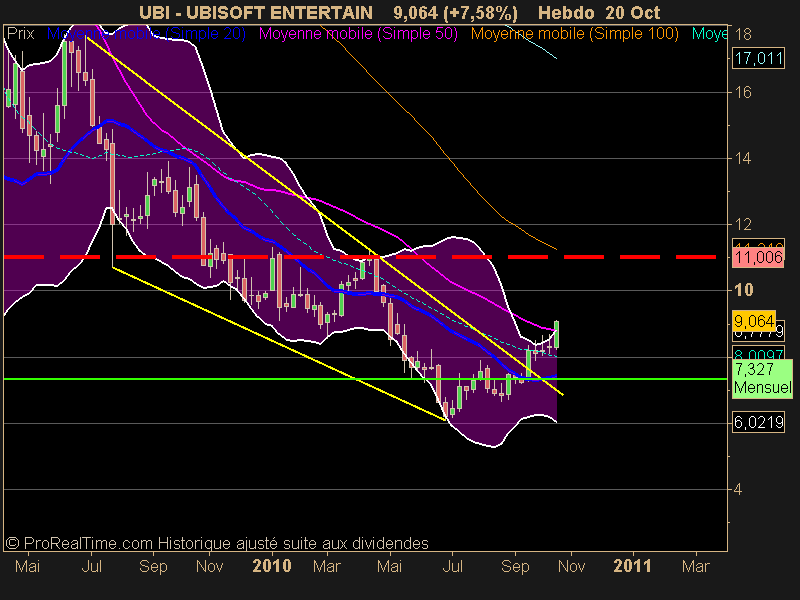Click '2011' on the time axis
The width and height of the screenshot is (800, 600).
coord(632,566)
